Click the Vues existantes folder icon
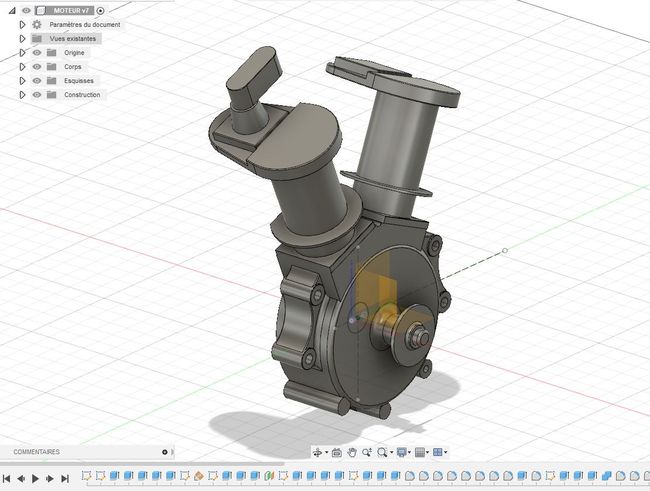The width and height of the screenshot is (650, 491). tap(37, 39)
